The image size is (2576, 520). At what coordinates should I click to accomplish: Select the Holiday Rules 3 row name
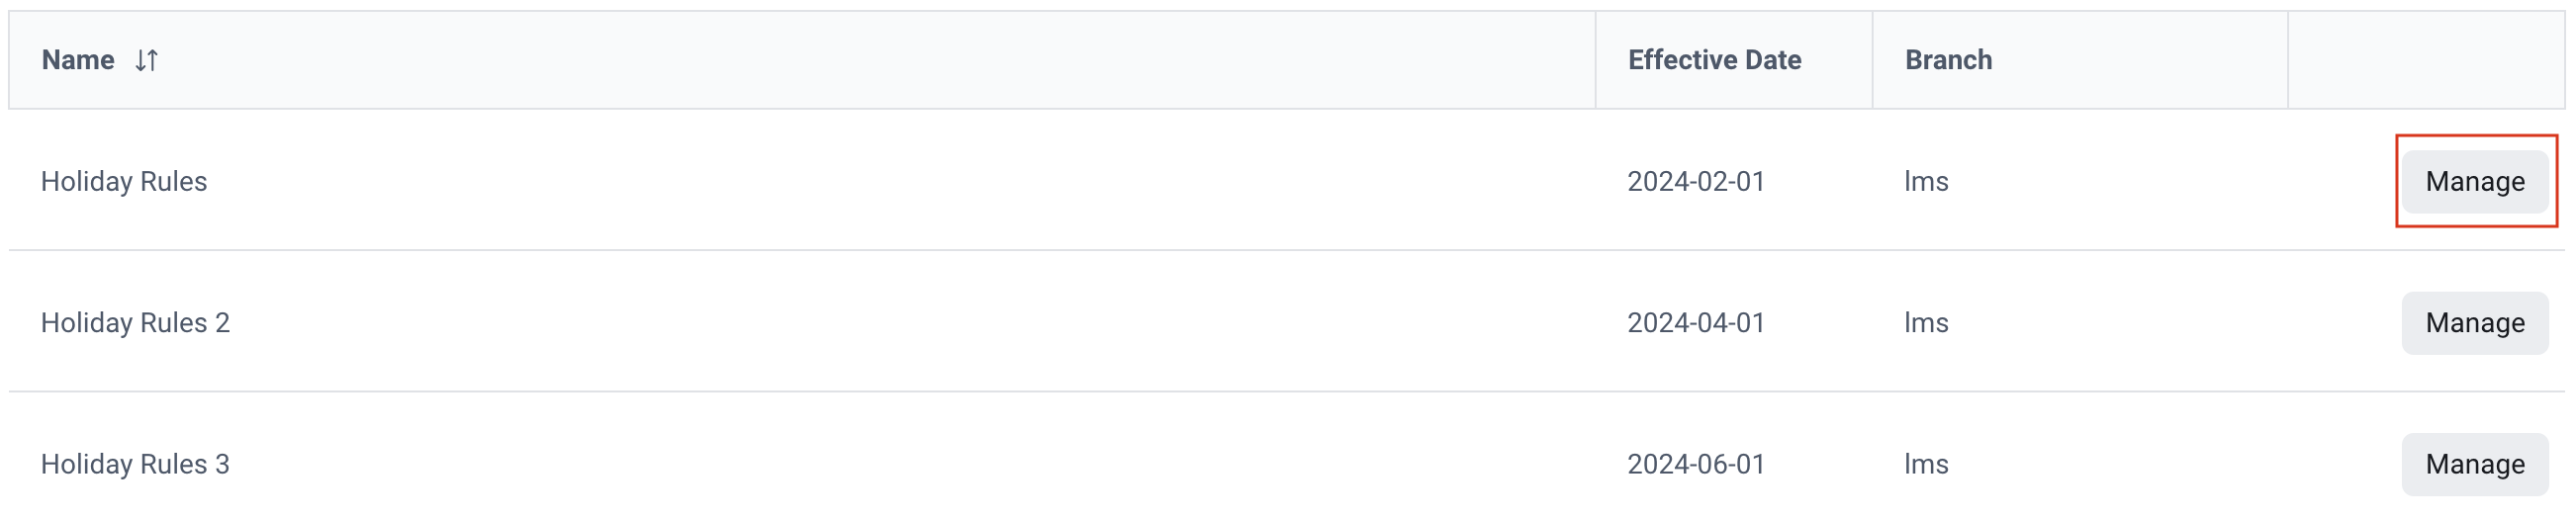coord(135,463)
